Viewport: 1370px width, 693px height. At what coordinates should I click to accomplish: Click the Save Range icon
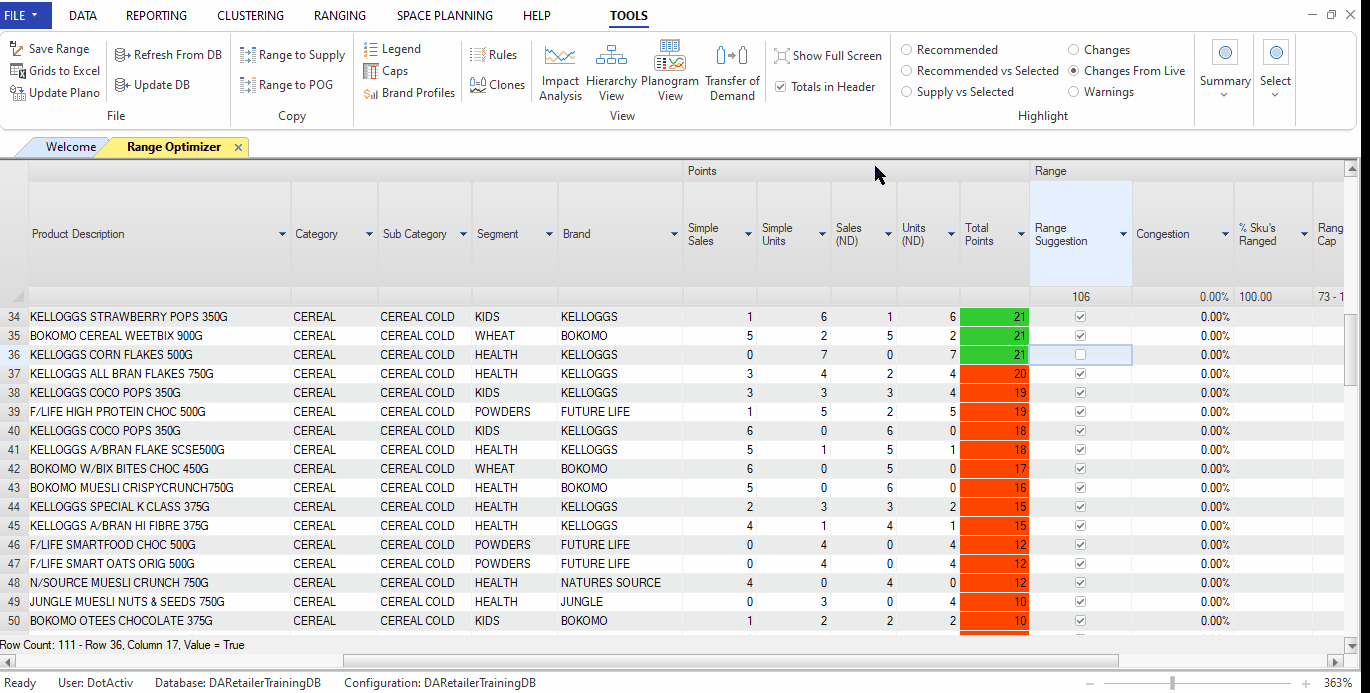[17, 49]
